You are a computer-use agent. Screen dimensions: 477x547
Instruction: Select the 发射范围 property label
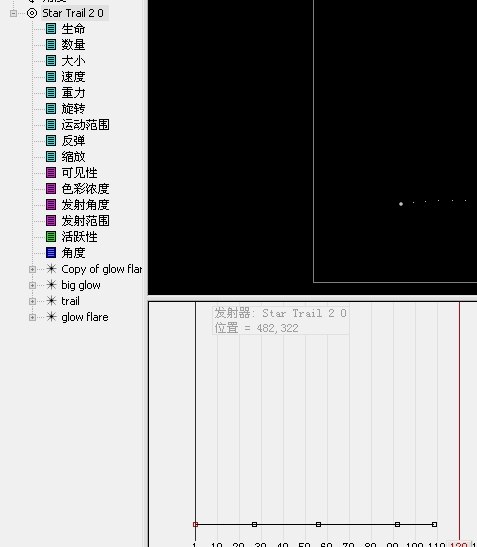tap(85, 221)
